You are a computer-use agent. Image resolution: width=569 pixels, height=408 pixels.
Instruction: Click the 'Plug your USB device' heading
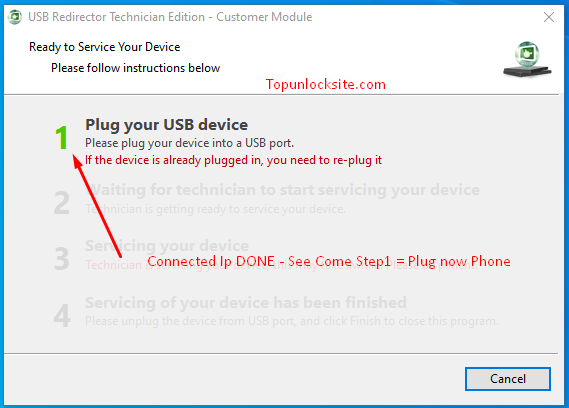pyautogui.click(x=167, y=125)
